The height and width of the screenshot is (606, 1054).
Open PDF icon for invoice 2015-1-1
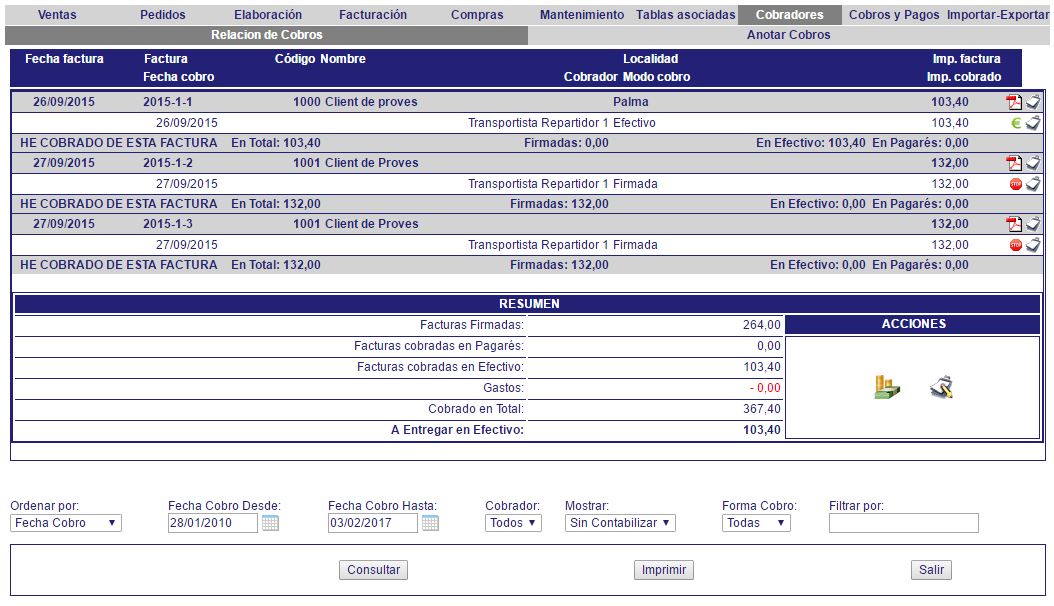point(1014,102)
